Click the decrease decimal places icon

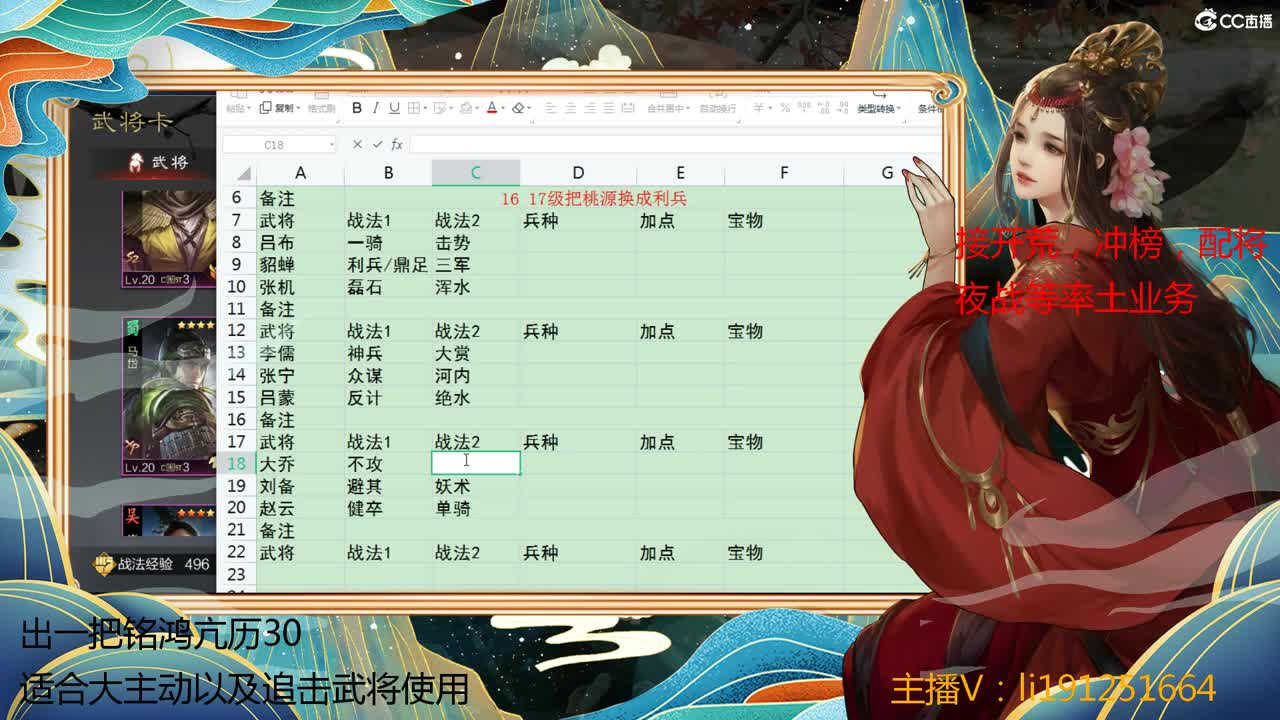coord(842,108)
